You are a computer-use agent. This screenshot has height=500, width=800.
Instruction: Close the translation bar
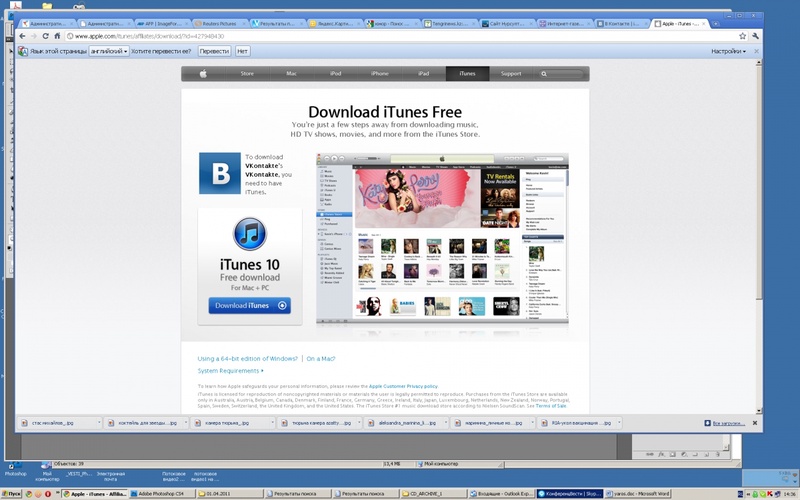[757, 50]
